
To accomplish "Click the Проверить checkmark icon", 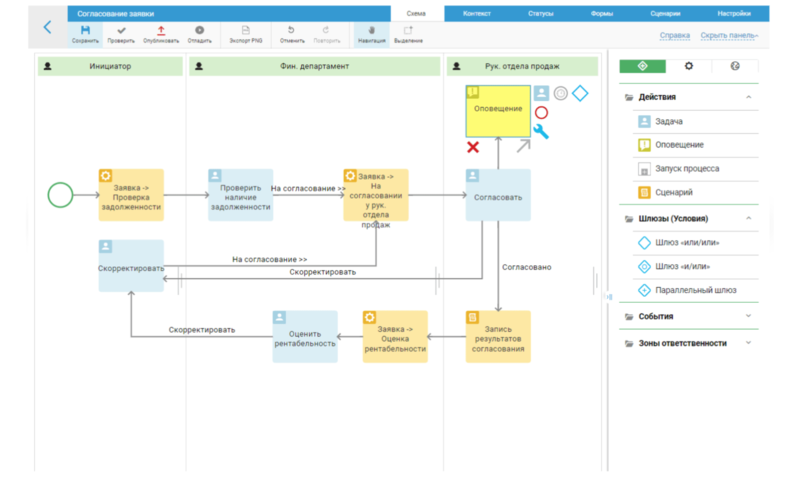I will click(x=121, y=32).
